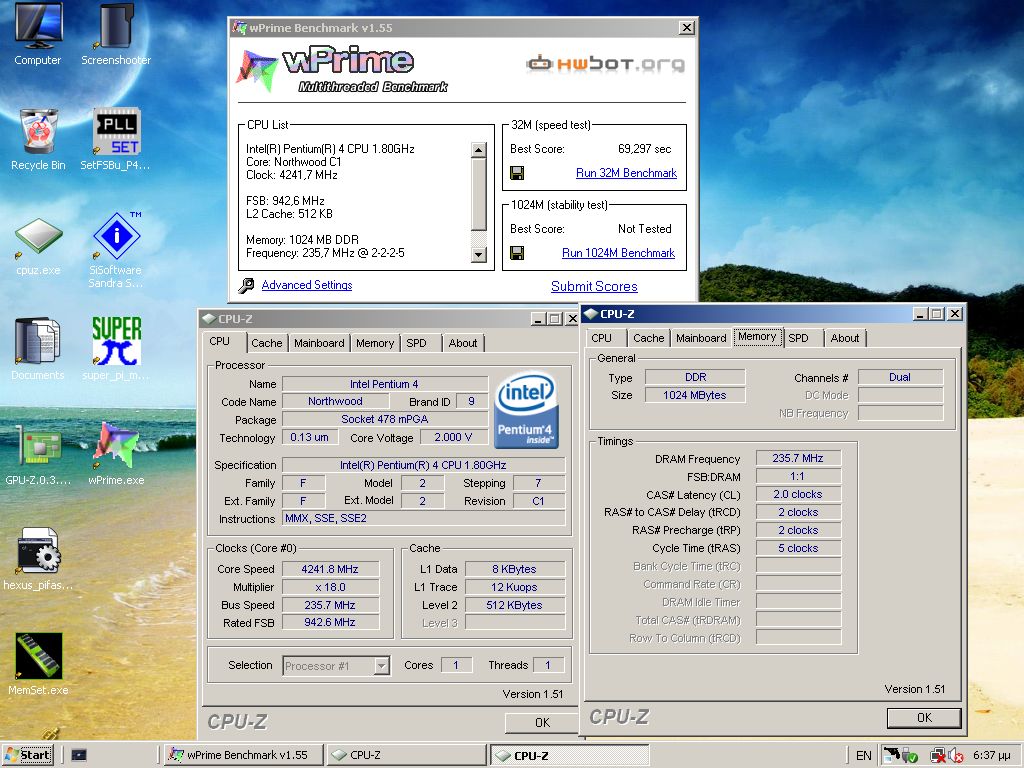
Task: Click the quick launch icon beside Start
Action: tap(78, 755)
